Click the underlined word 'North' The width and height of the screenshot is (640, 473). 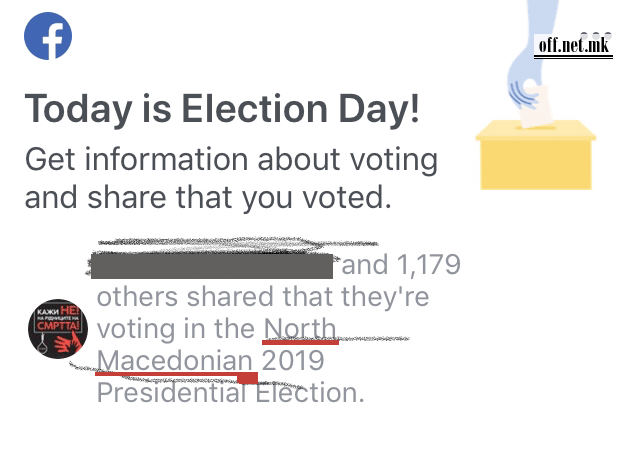click(300, 328)
